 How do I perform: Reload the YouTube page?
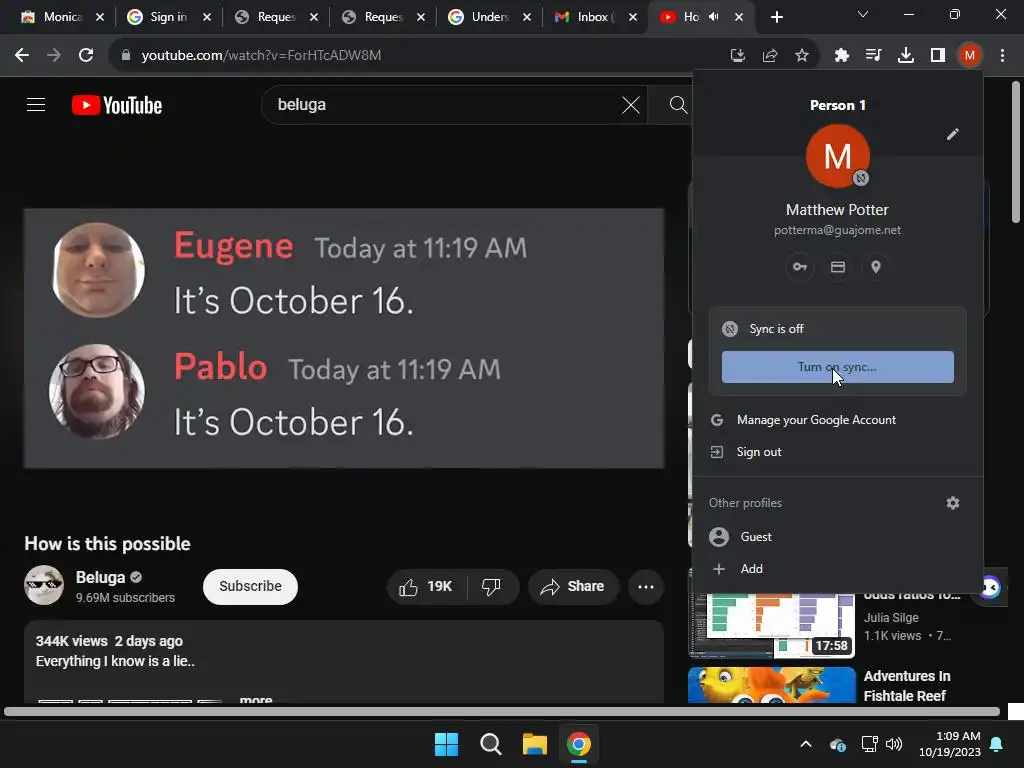(x=86, y=55)
